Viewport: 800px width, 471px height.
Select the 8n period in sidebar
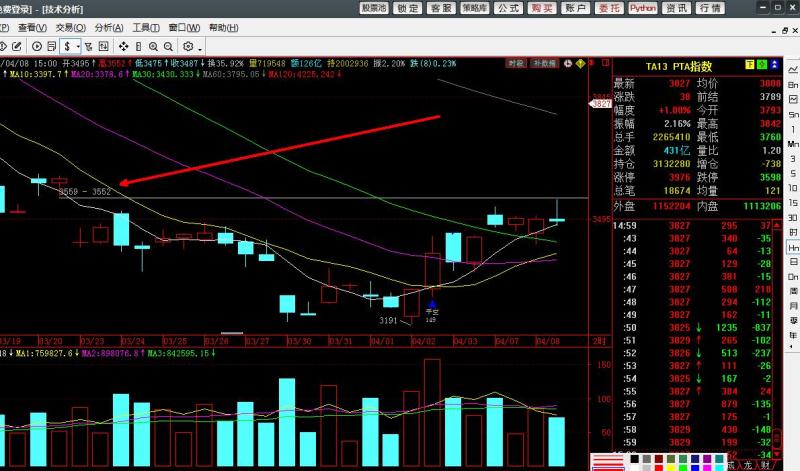tap(793, 85)
